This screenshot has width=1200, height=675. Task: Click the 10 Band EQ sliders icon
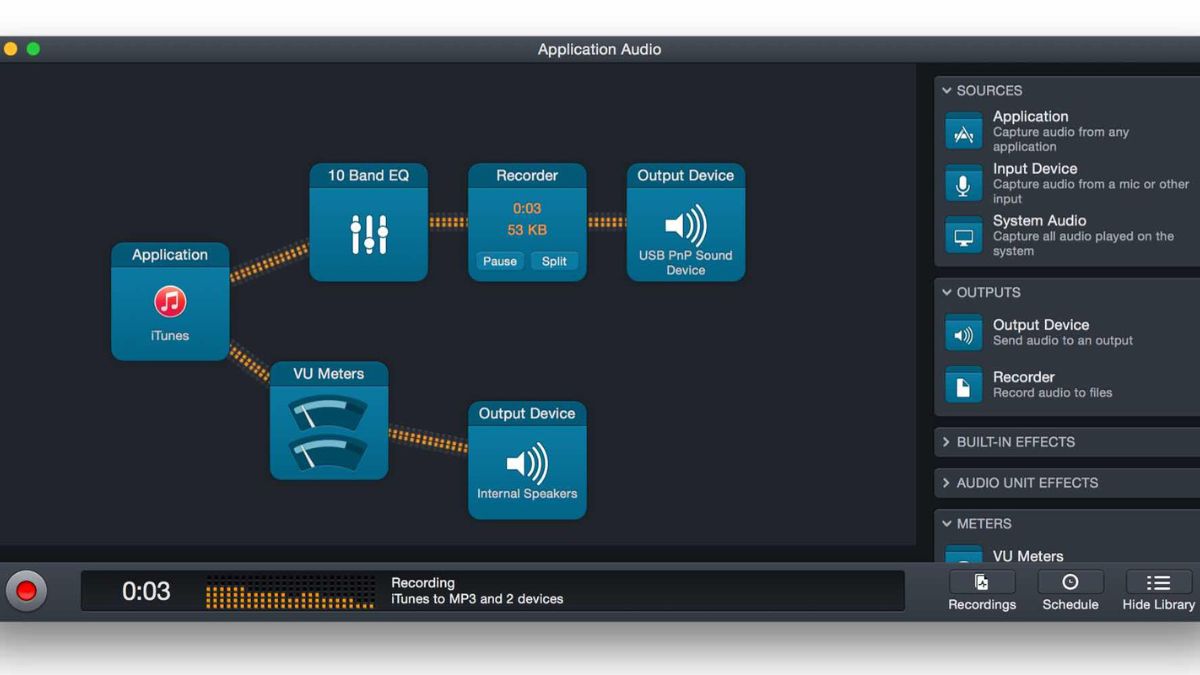click(368, 234)
